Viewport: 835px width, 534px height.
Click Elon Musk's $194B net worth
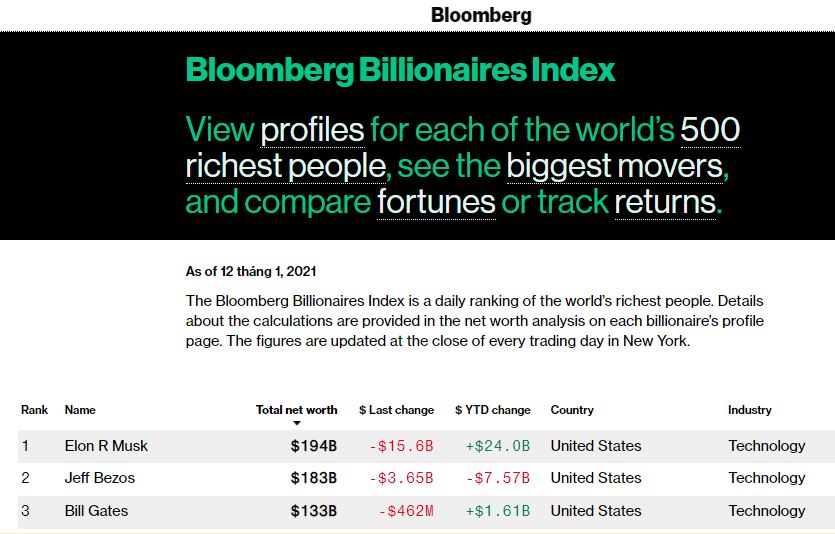point(314,446)
